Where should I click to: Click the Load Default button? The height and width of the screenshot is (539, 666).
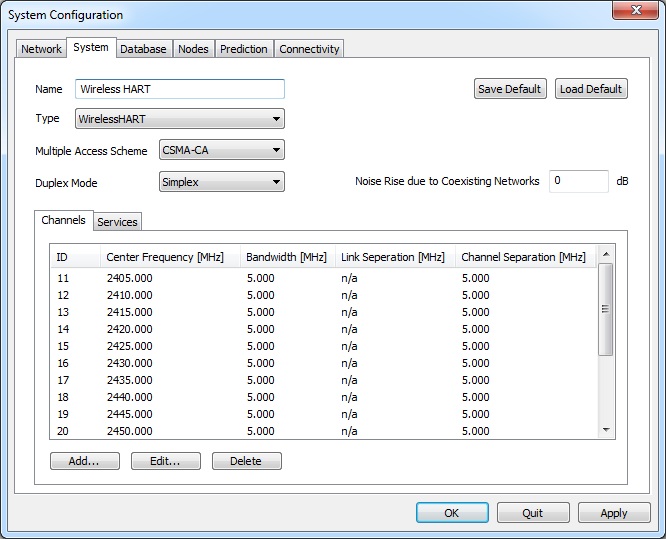click(590, 89)
